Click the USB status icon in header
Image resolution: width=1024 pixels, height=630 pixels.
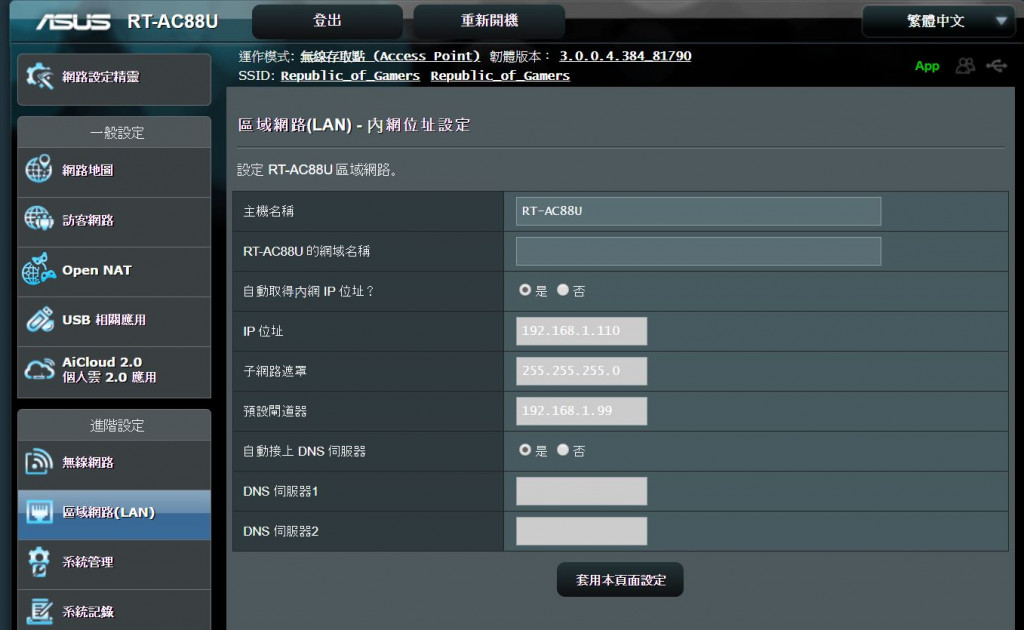[997, 66]
